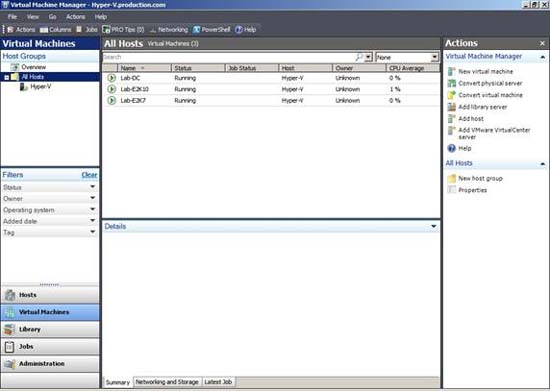Sort by CPU Average column header
The width and height of the screenshot is (550, 391).
point(412,68)
